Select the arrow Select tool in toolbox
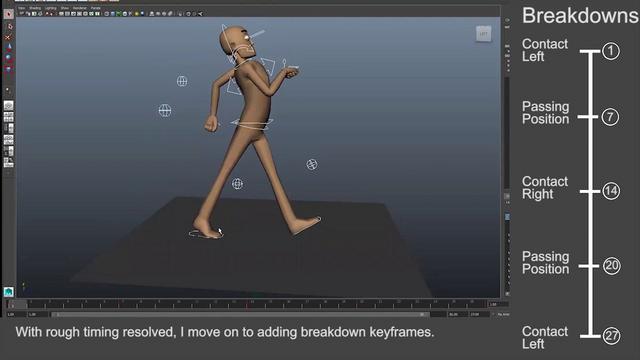This screenshot has width=640, height=360. click(9, 14)
